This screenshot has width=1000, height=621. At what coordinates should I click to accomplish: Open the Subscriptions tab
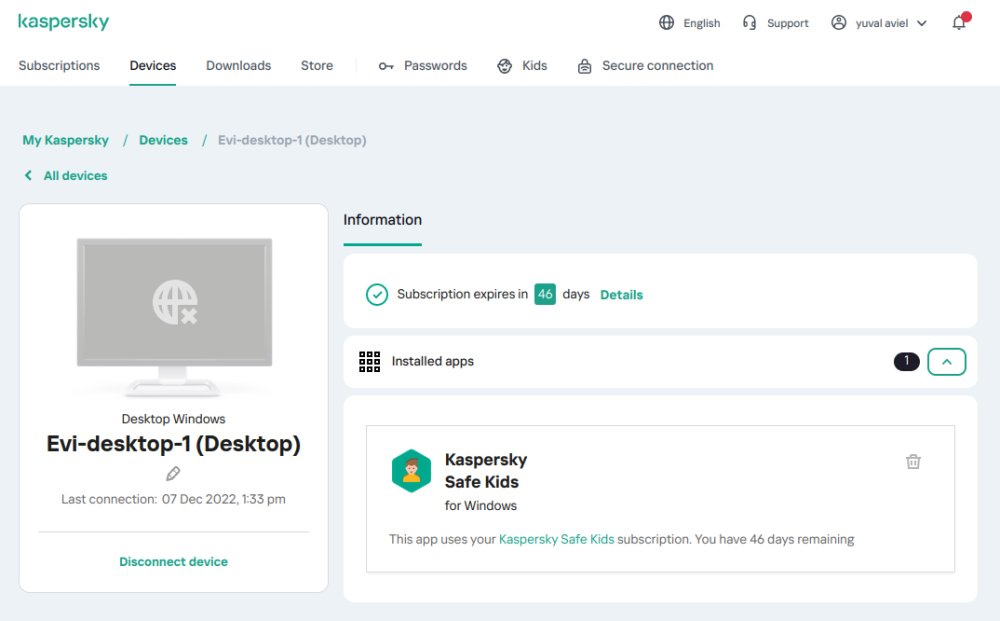coord(59,66)
